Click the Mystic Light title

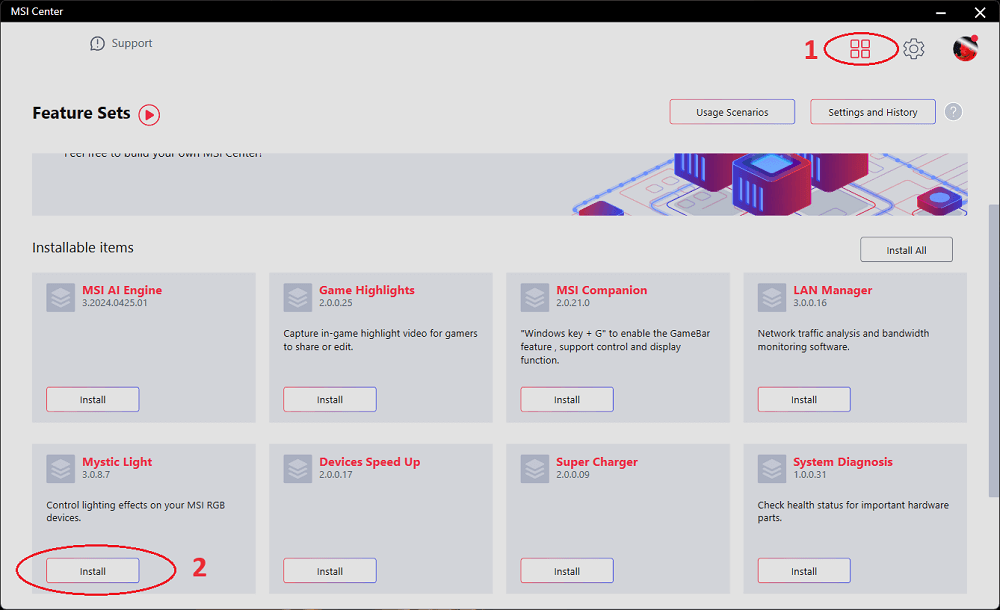click(x=117, y=462)
